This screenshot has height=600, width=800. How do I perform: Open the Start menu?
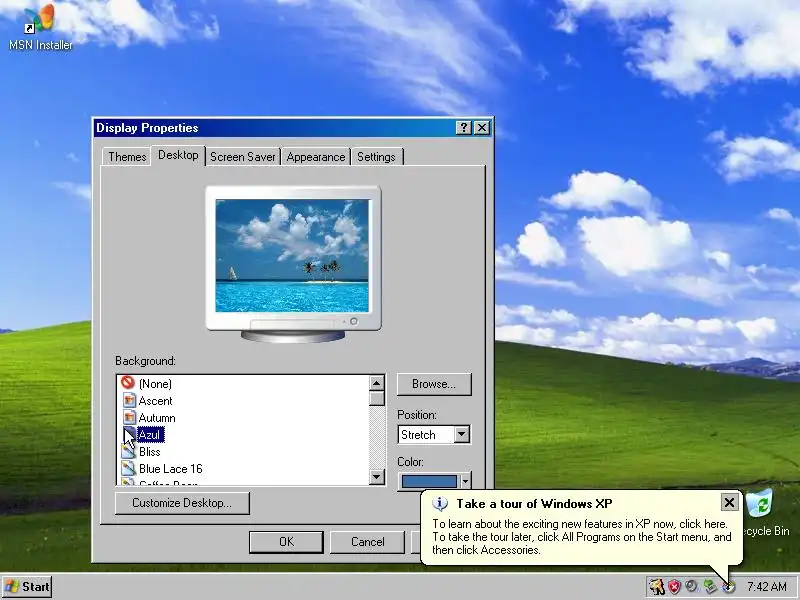[x=27, y=587]
